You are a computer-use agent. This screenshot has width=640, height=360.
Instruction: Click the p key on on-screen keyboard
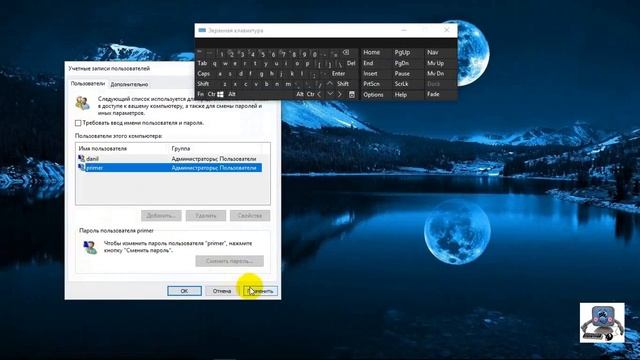(307, 64)
